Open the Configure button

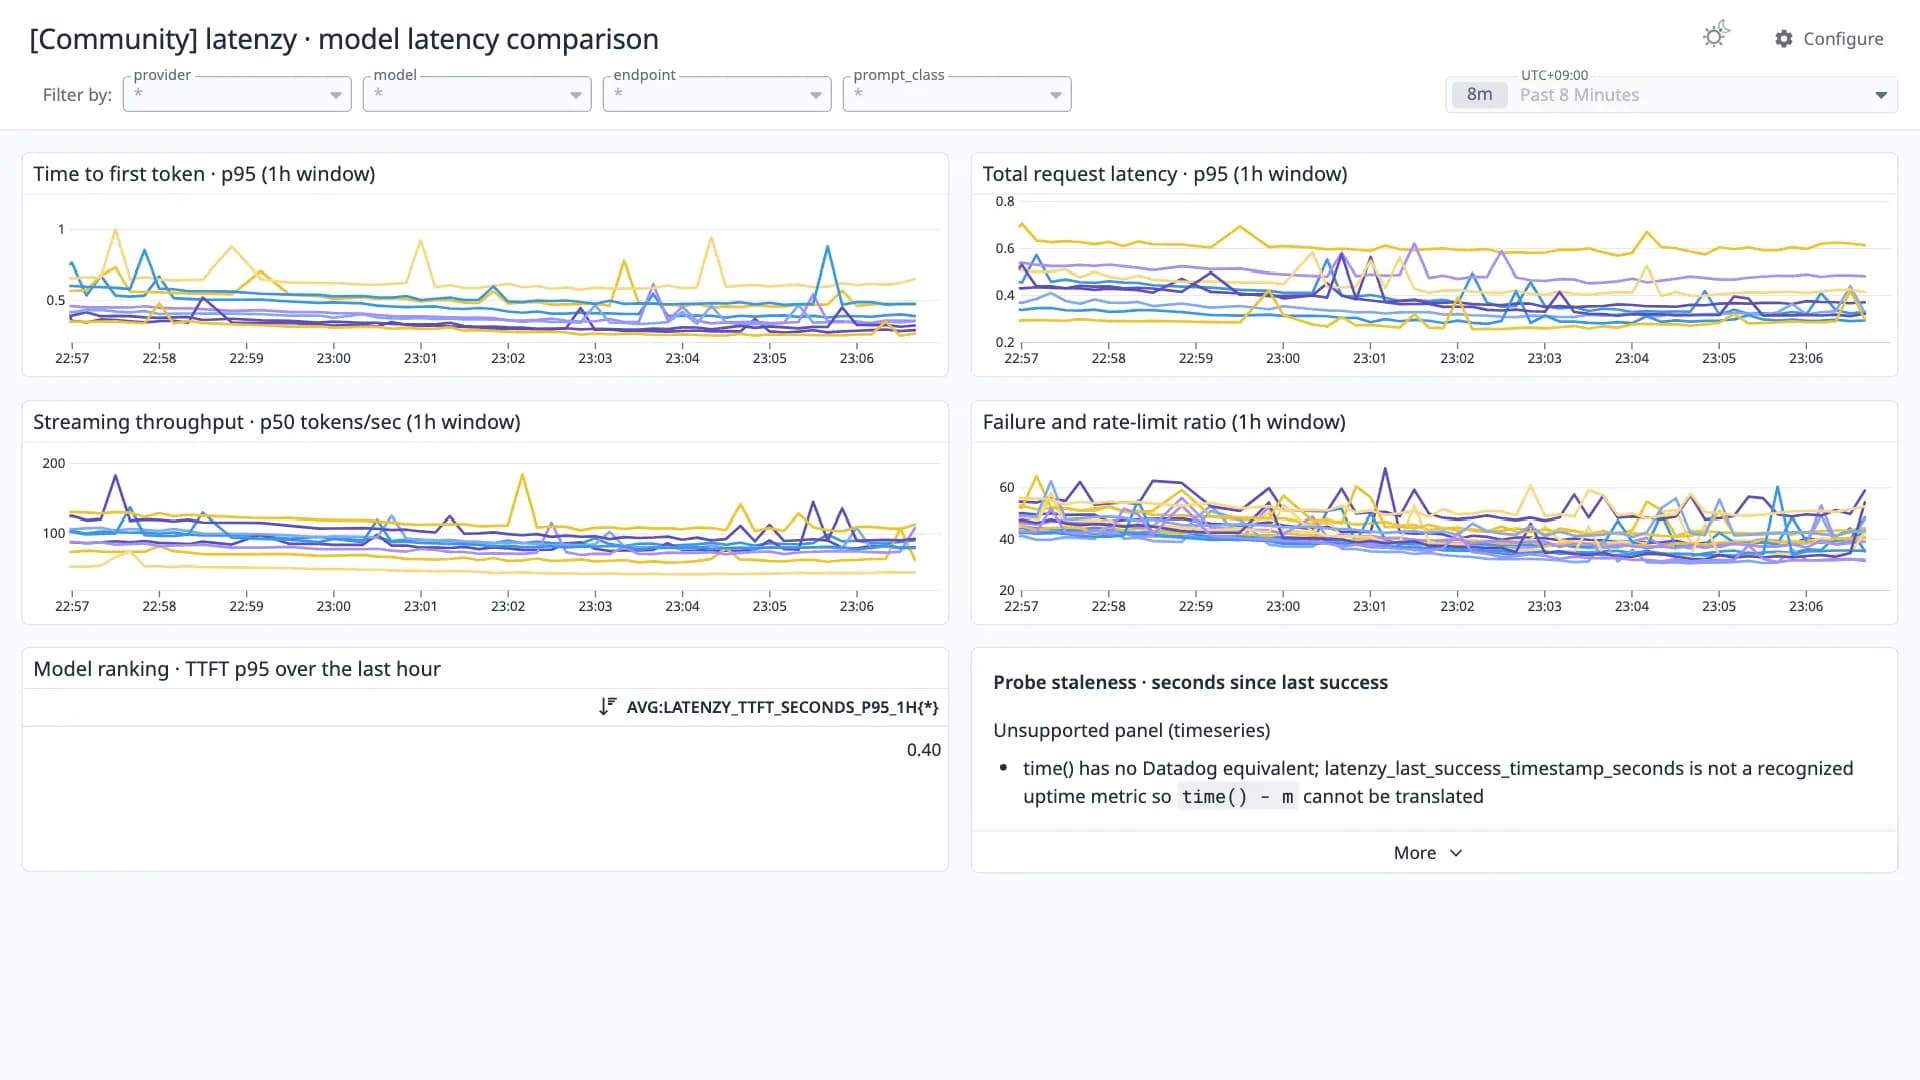pos(1829,39)
